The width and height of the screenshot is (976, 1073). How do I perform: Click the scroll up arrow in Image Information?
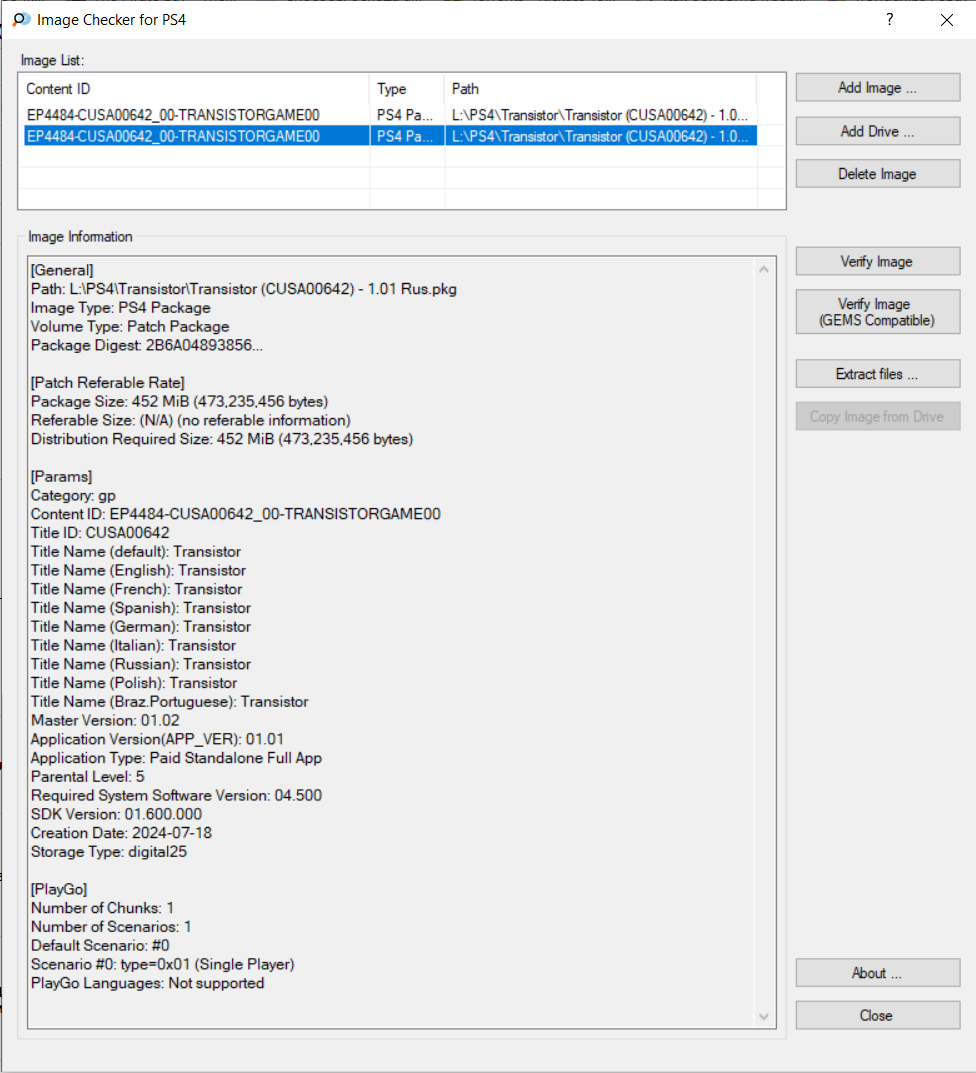(764, 270)
